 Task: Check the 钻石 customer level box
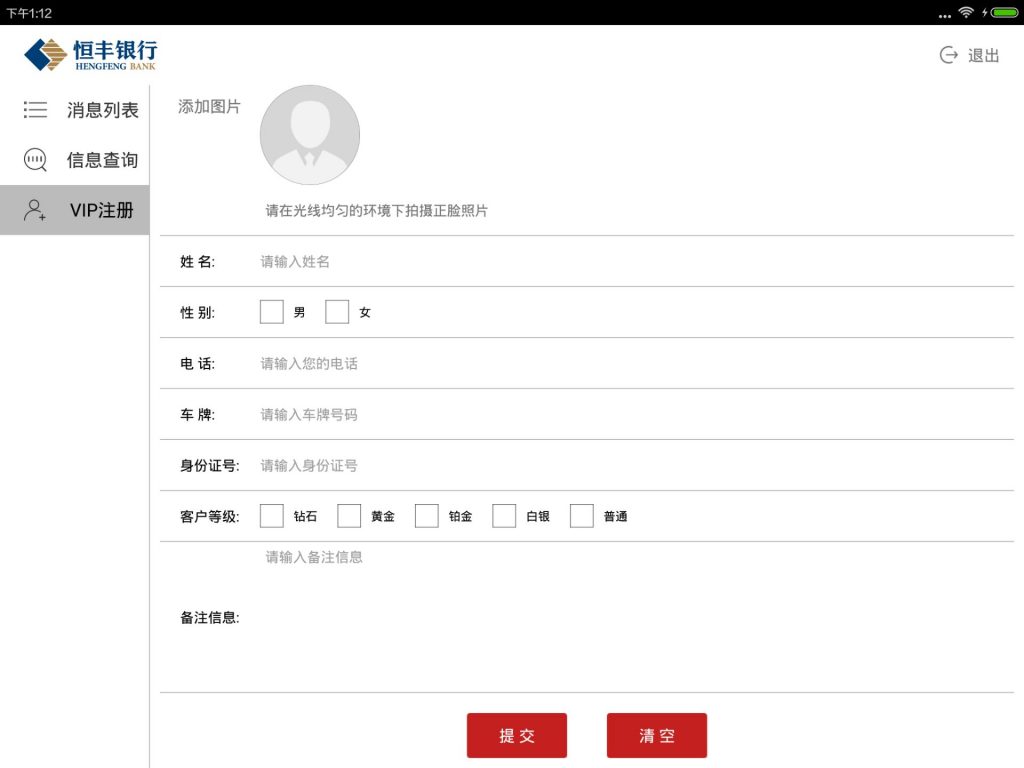[271, 516]
